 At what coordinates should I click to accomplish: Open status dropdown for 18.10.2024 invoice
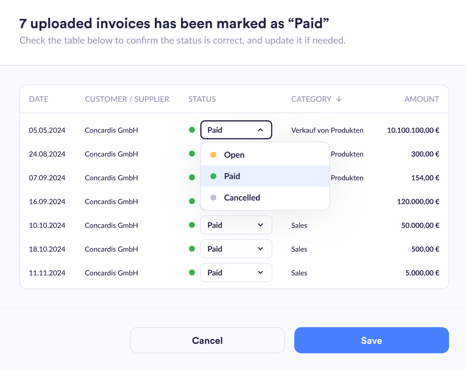236,249
